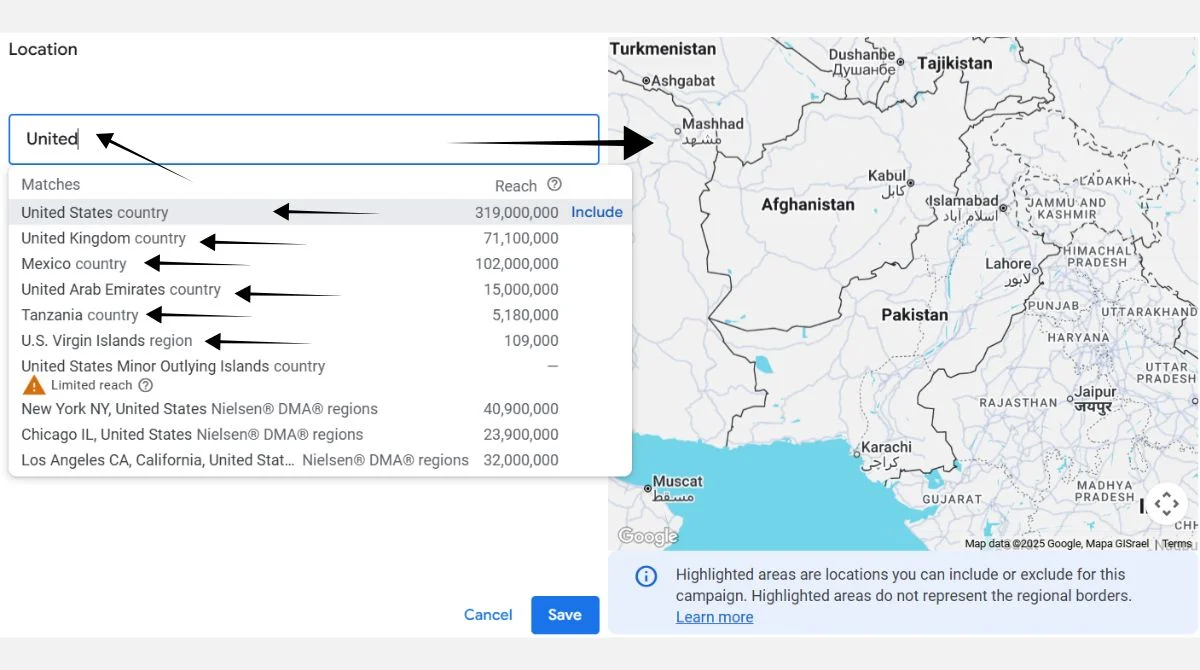Select Mexico country match
This screenshot has height=670, width=1200.
point(320,264)
